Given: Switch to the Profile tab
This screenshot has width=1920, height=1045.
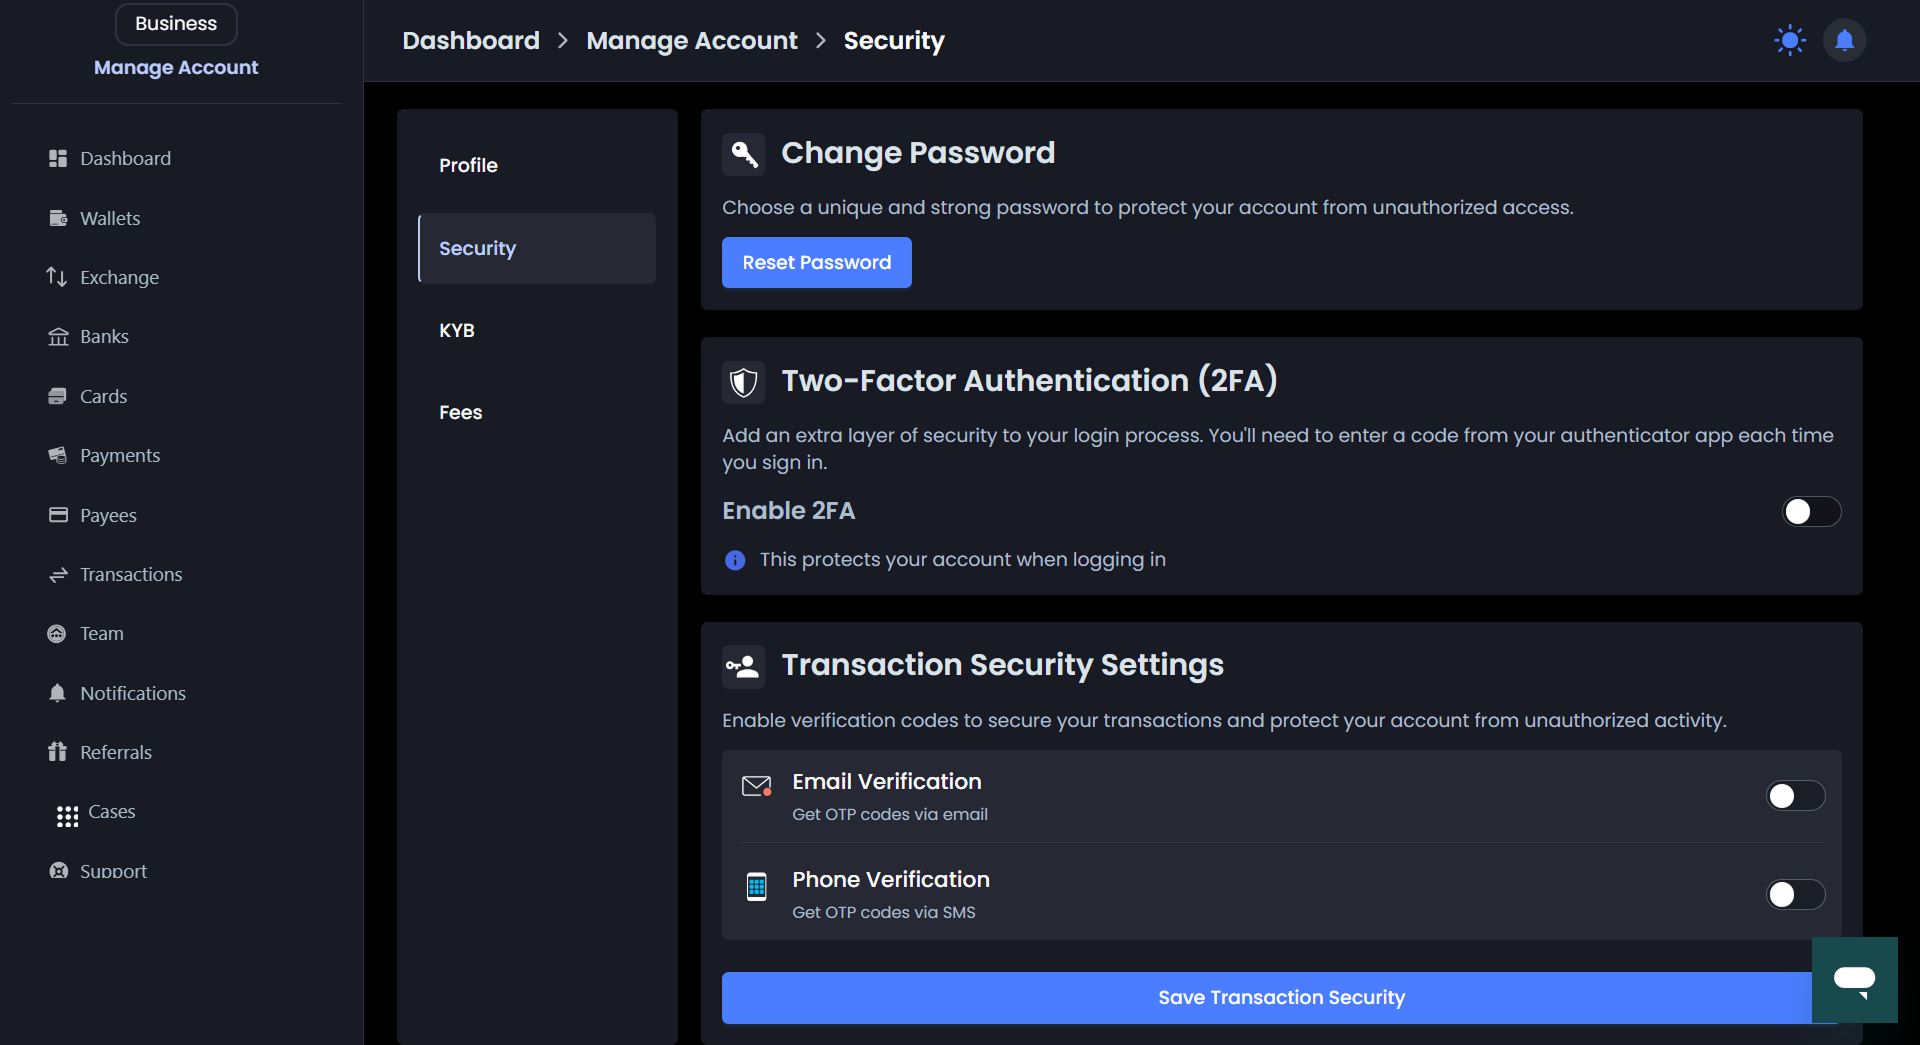Looking at the screenshot, I should pyautogui.click(x=468, y=165).
